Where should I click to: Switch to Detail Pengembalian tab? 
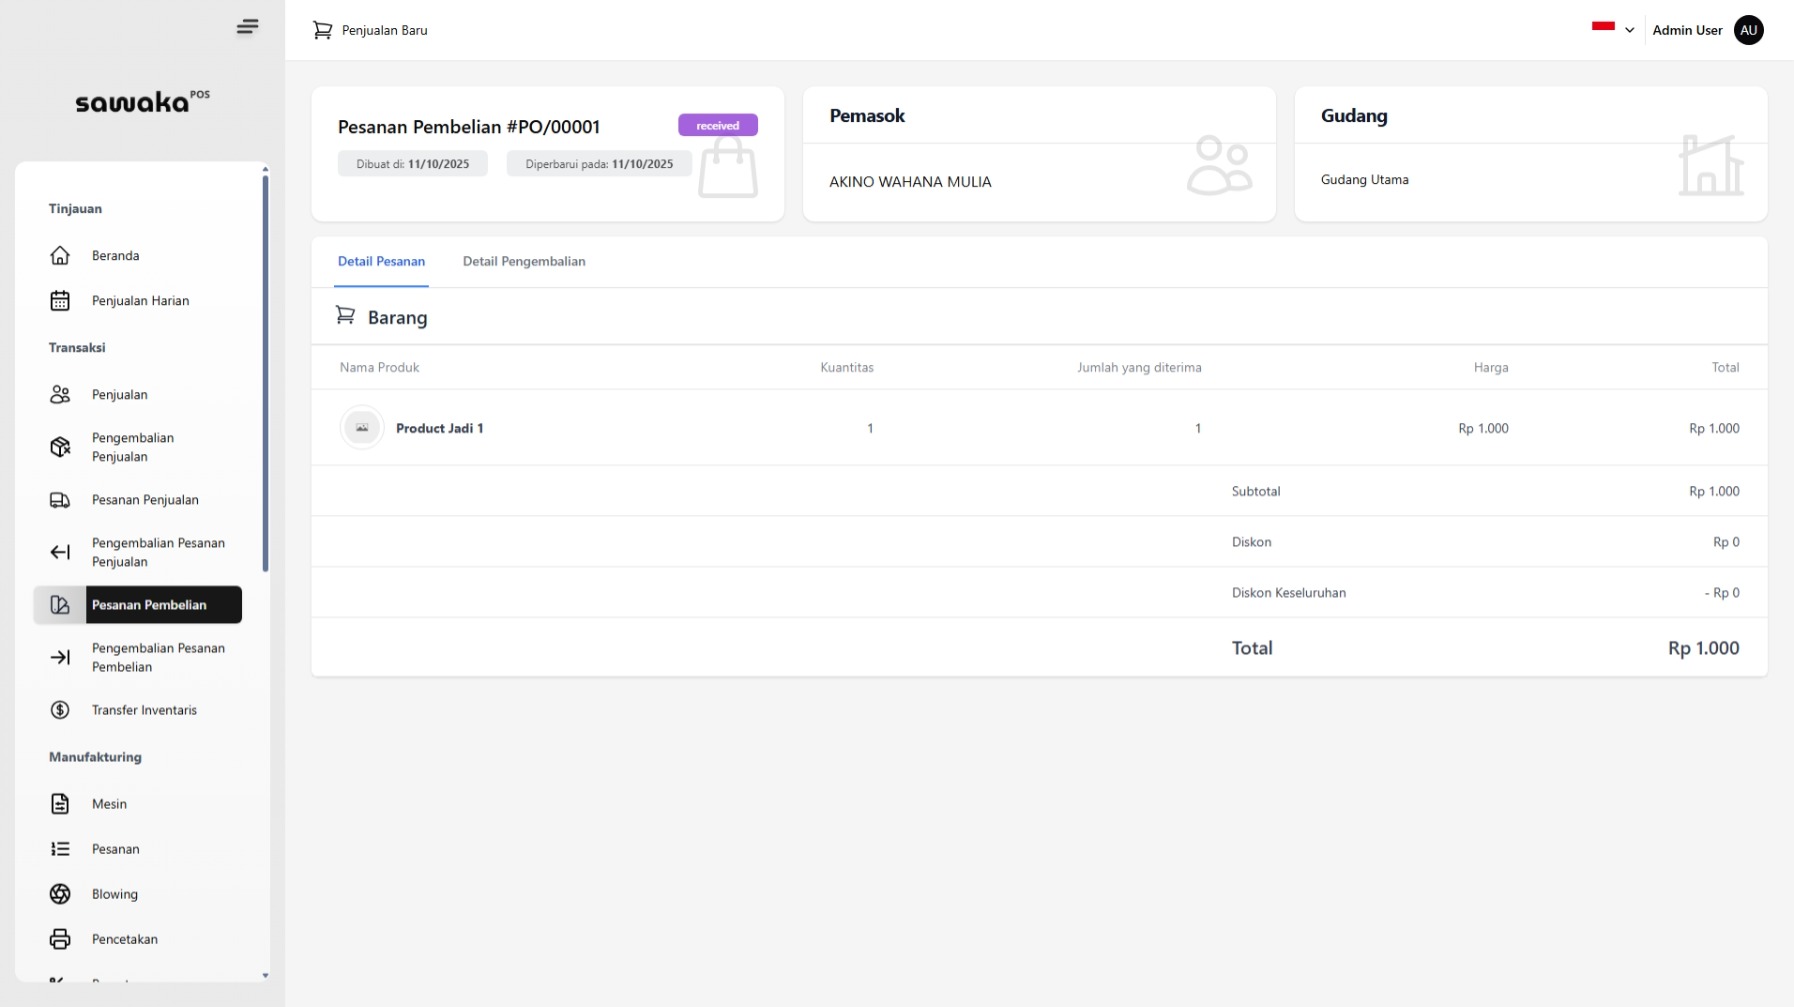click(x=524, y=262)
